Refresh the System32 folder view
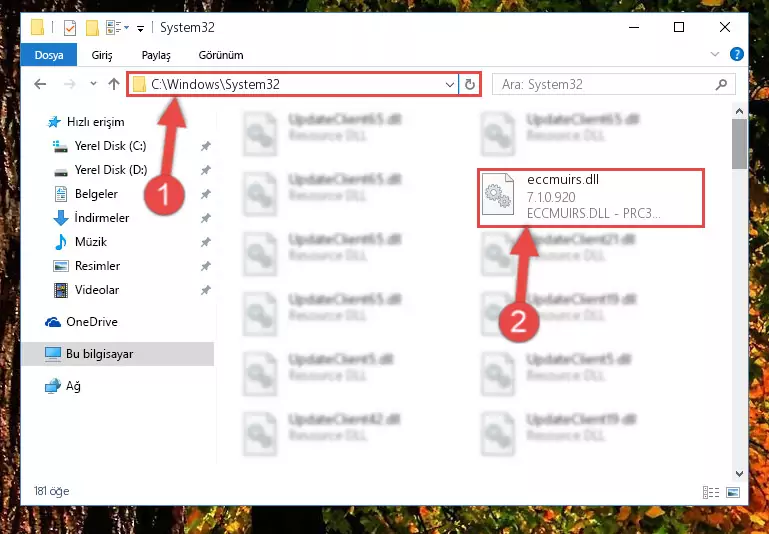This screenshot has height=534, width=769. point(470,85)
